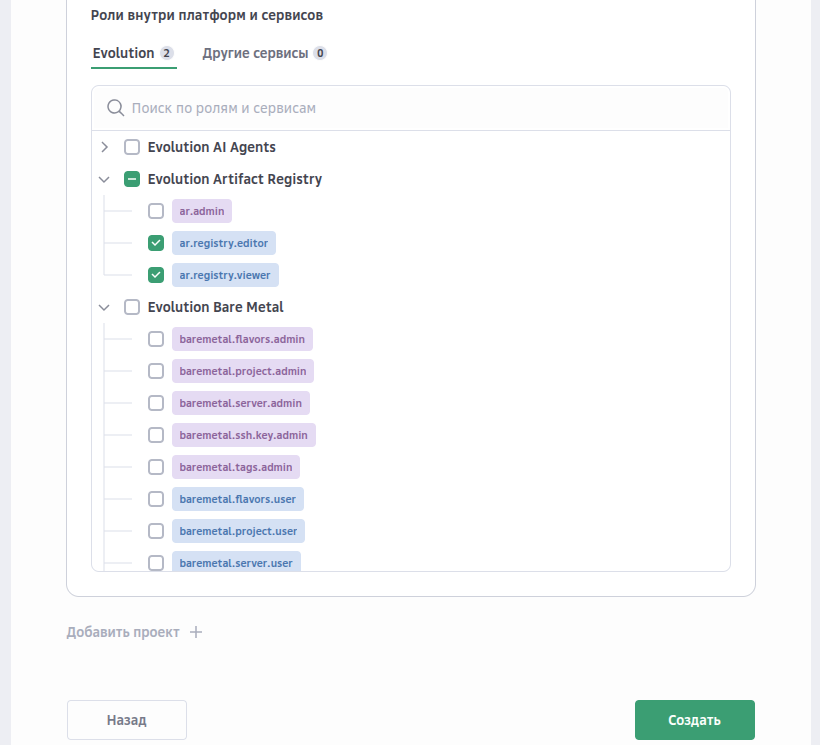The image size is (820, 745).
Task: Check the baremetal.project.user checkbox
Action: [x=156, y=531]
